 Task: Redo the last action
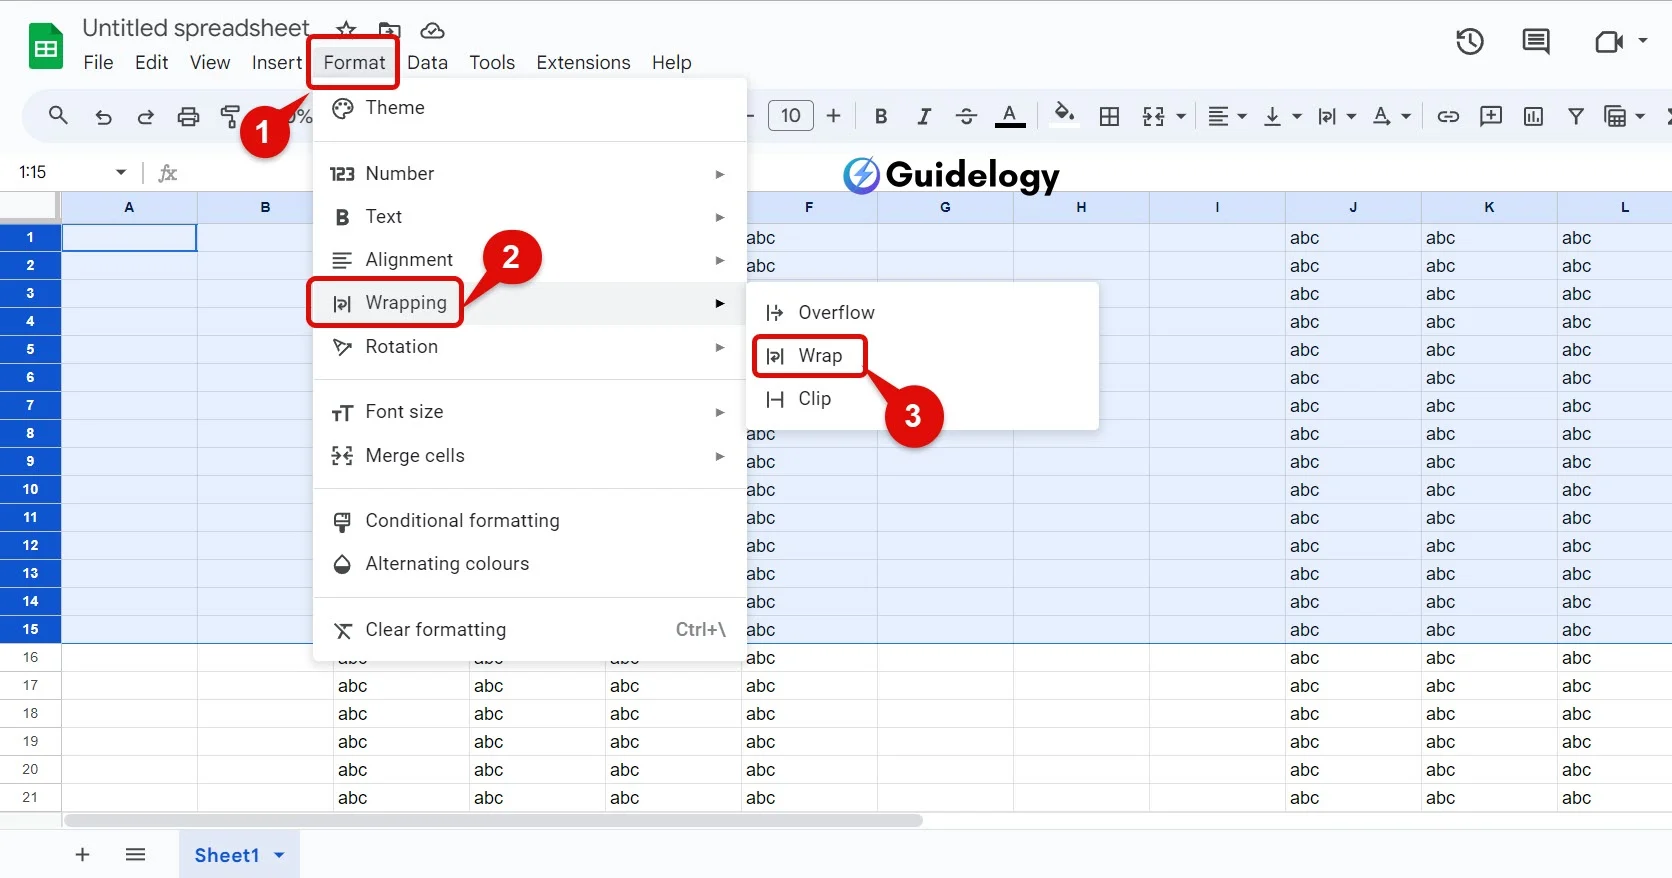146,117
